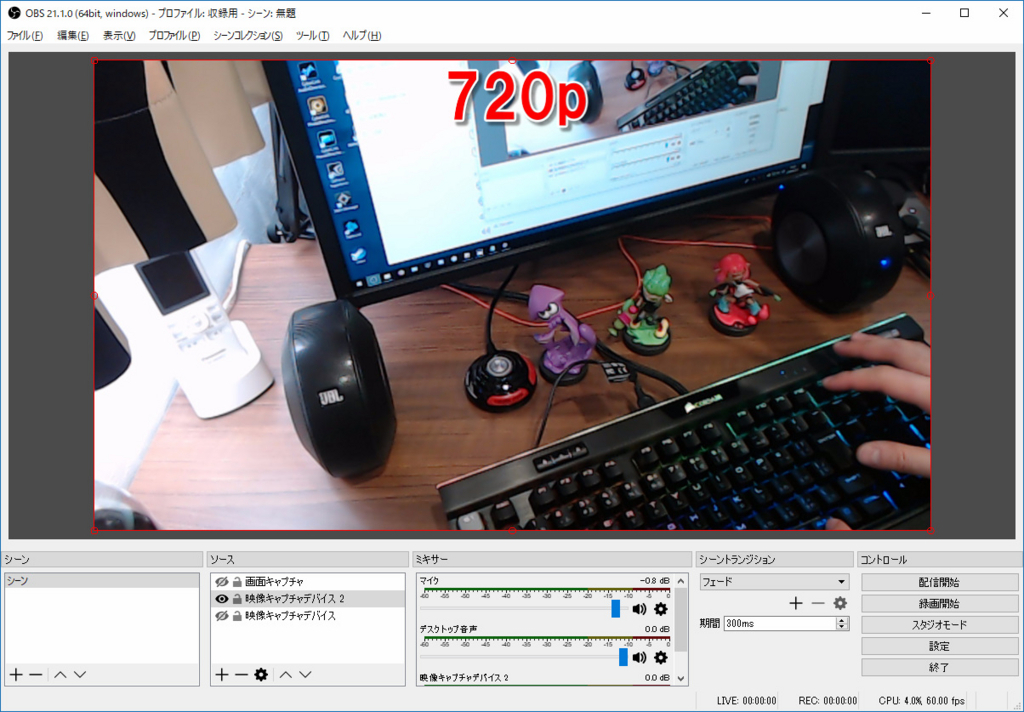Hide the 映像キャプチャデバイス 2 source
Viewport: 1024px width, 712px height.
click(222, 599)
